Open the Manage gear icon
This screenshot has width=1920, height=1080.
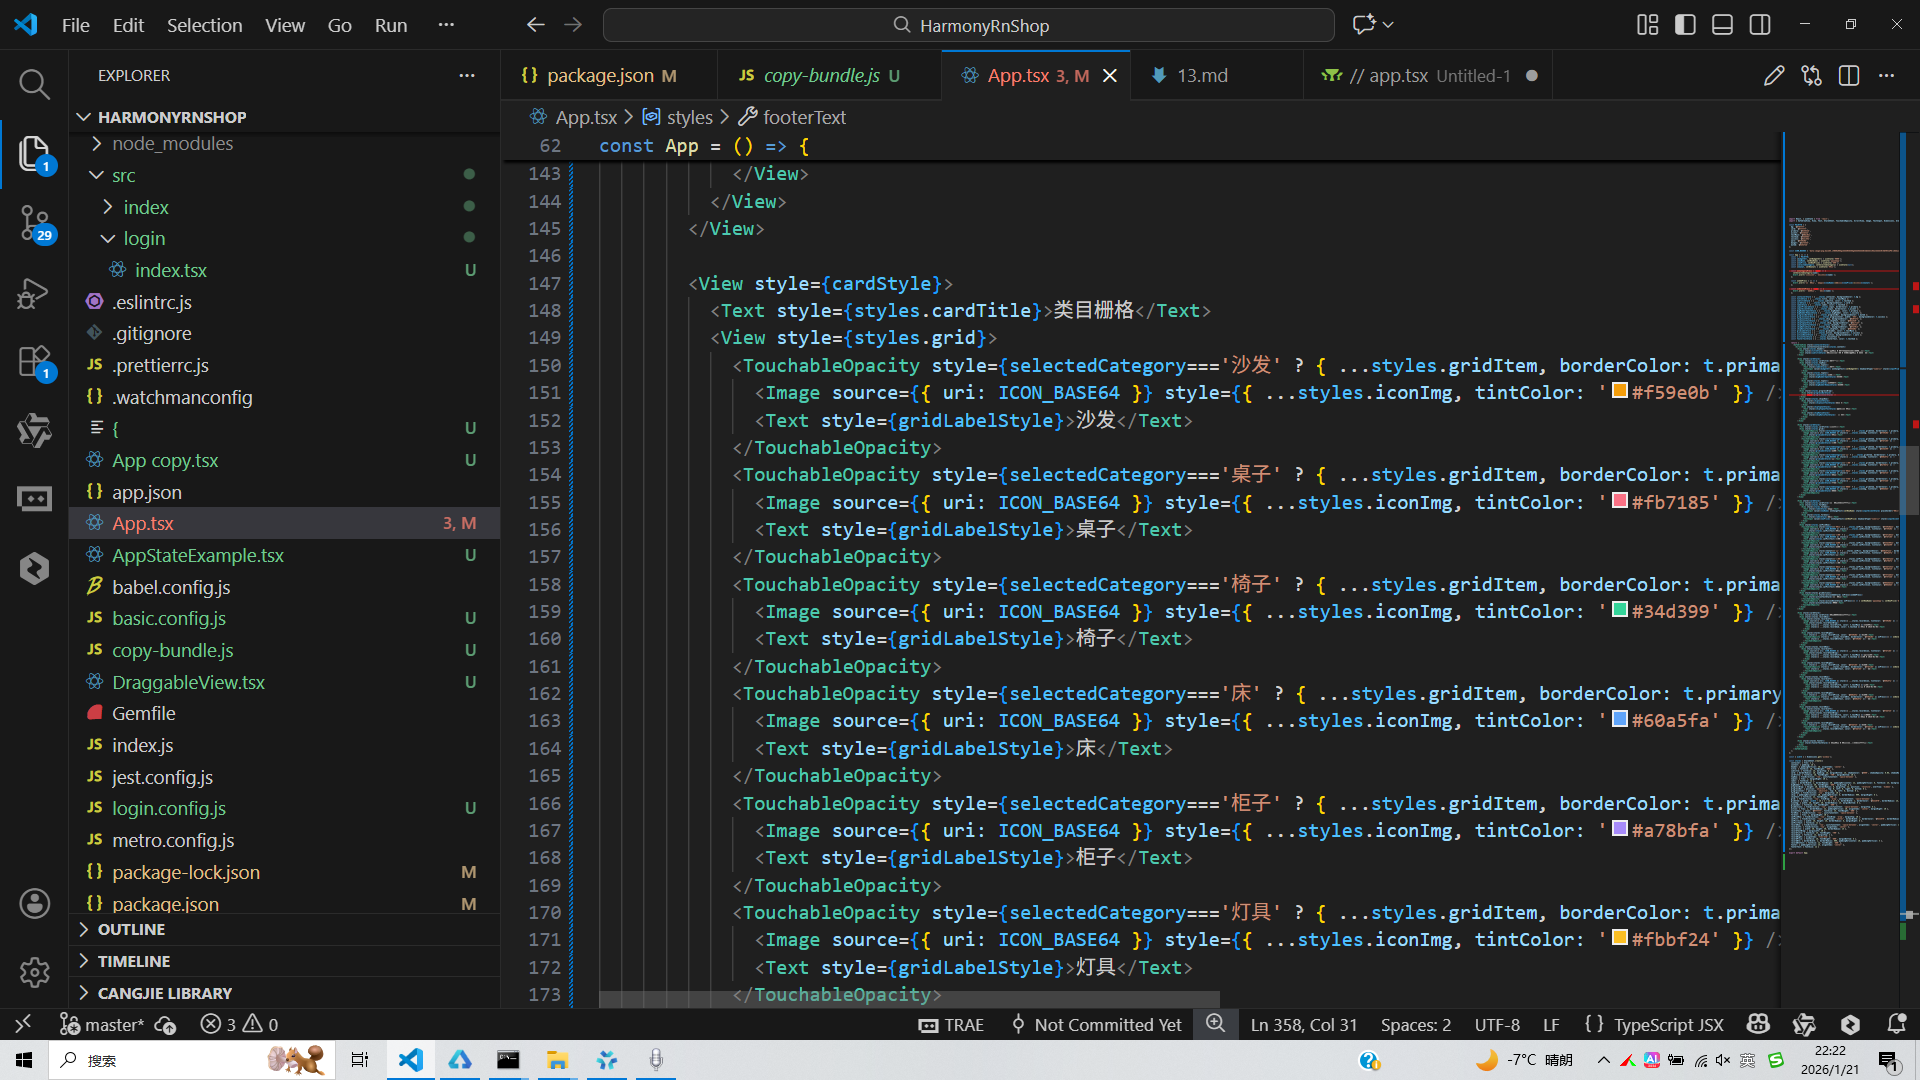tap(34, 972)
